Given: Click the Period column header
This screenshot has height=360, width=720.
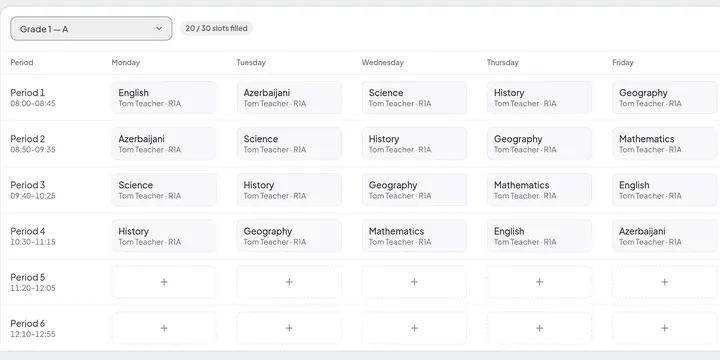Looking at the screenshot, I should coord(22,62).
